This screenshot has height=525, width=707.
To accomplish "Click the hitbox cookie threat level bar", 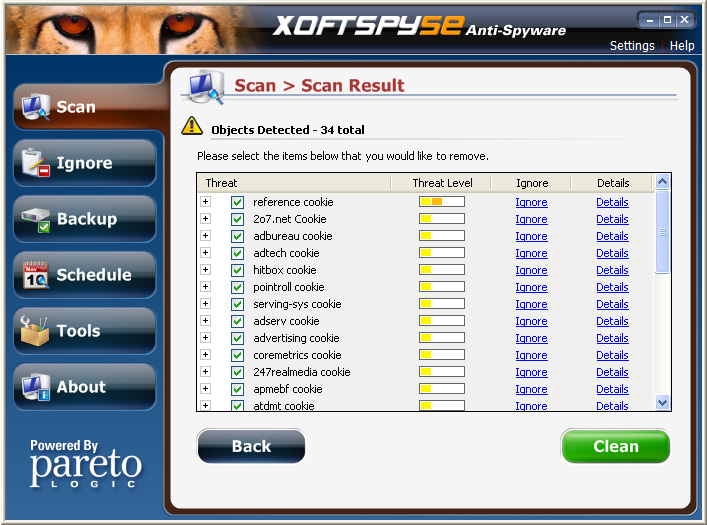I will 442,270.
